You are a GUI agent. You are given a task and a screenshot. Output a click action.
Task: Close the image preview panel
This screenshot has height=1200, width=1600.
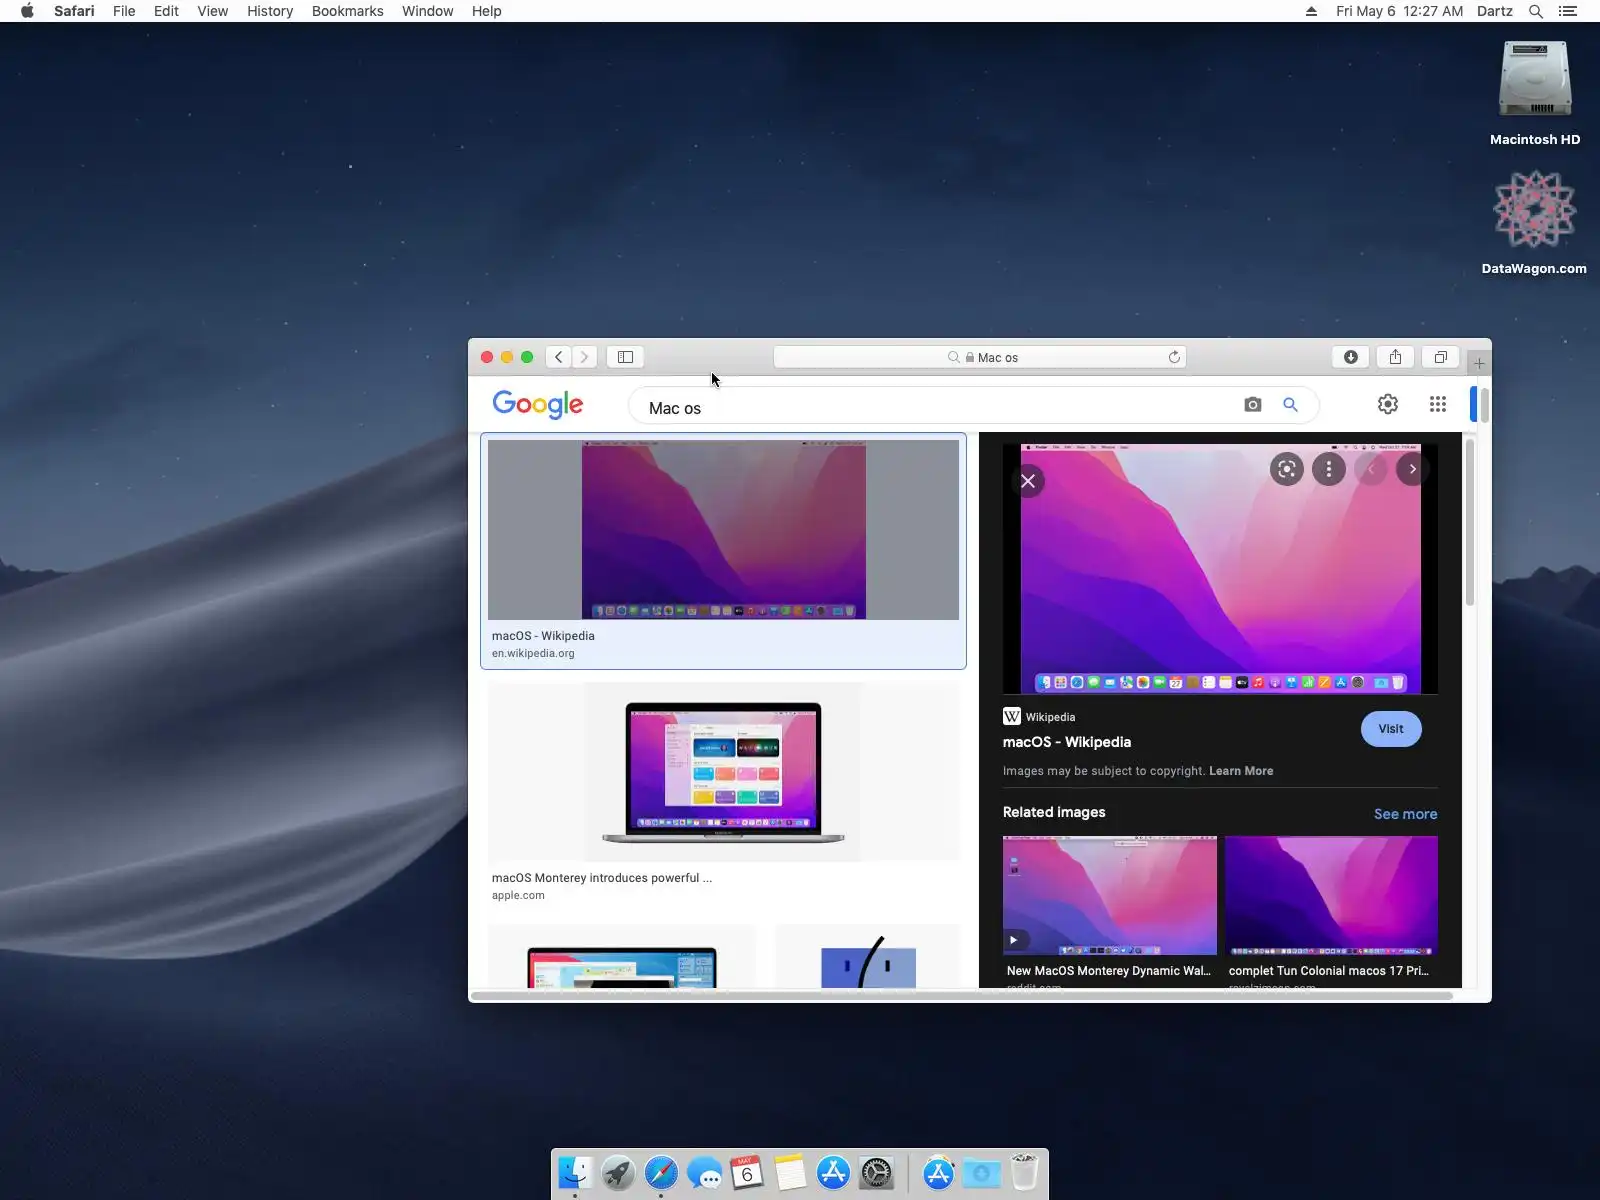pyautogui.click(x=1028, y=481)
